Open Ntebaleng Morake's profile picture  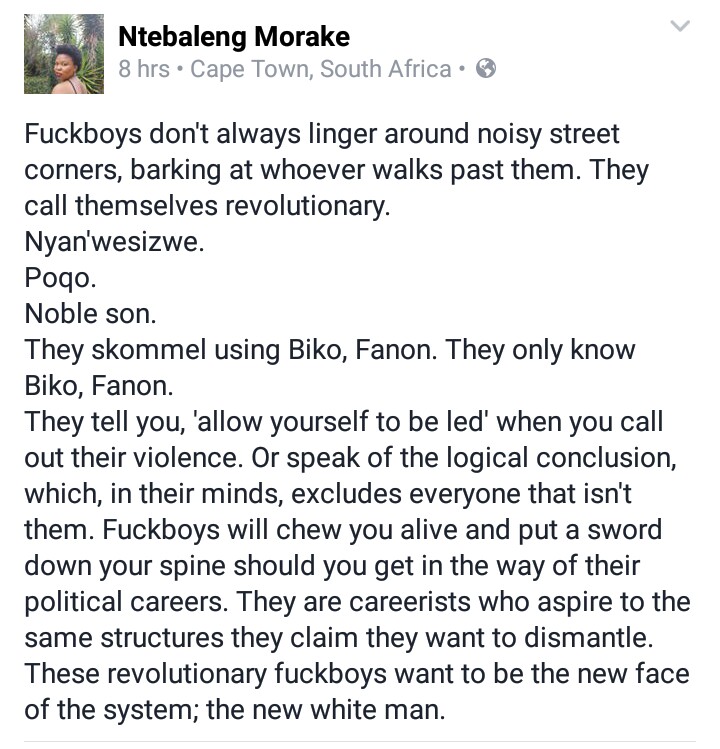(x=64, y=54)
